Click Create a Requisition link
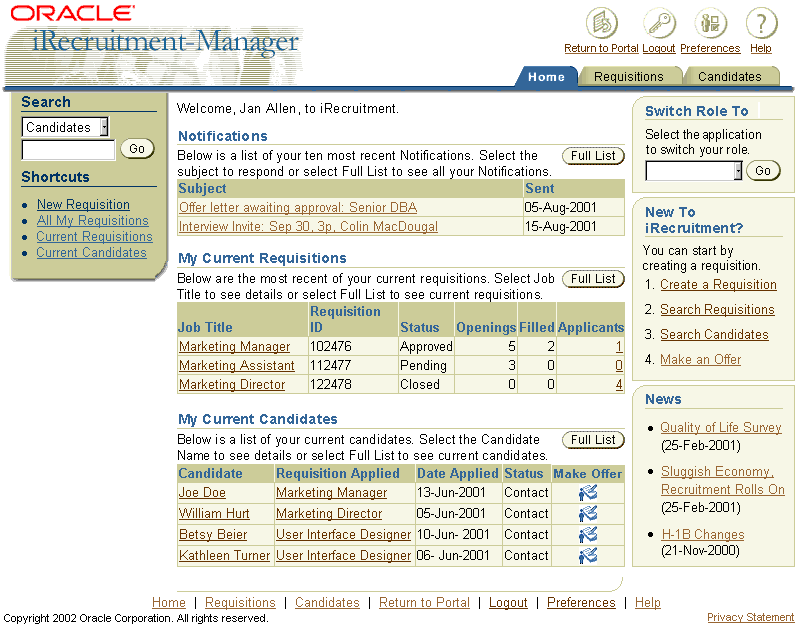800x628 pixels. click(718, 285)
